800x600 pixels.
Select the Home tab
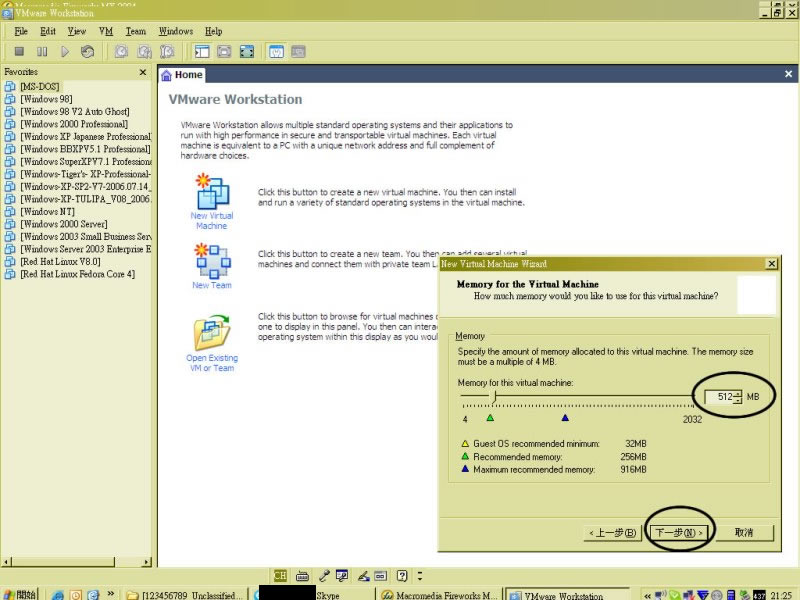pos(182,75)
